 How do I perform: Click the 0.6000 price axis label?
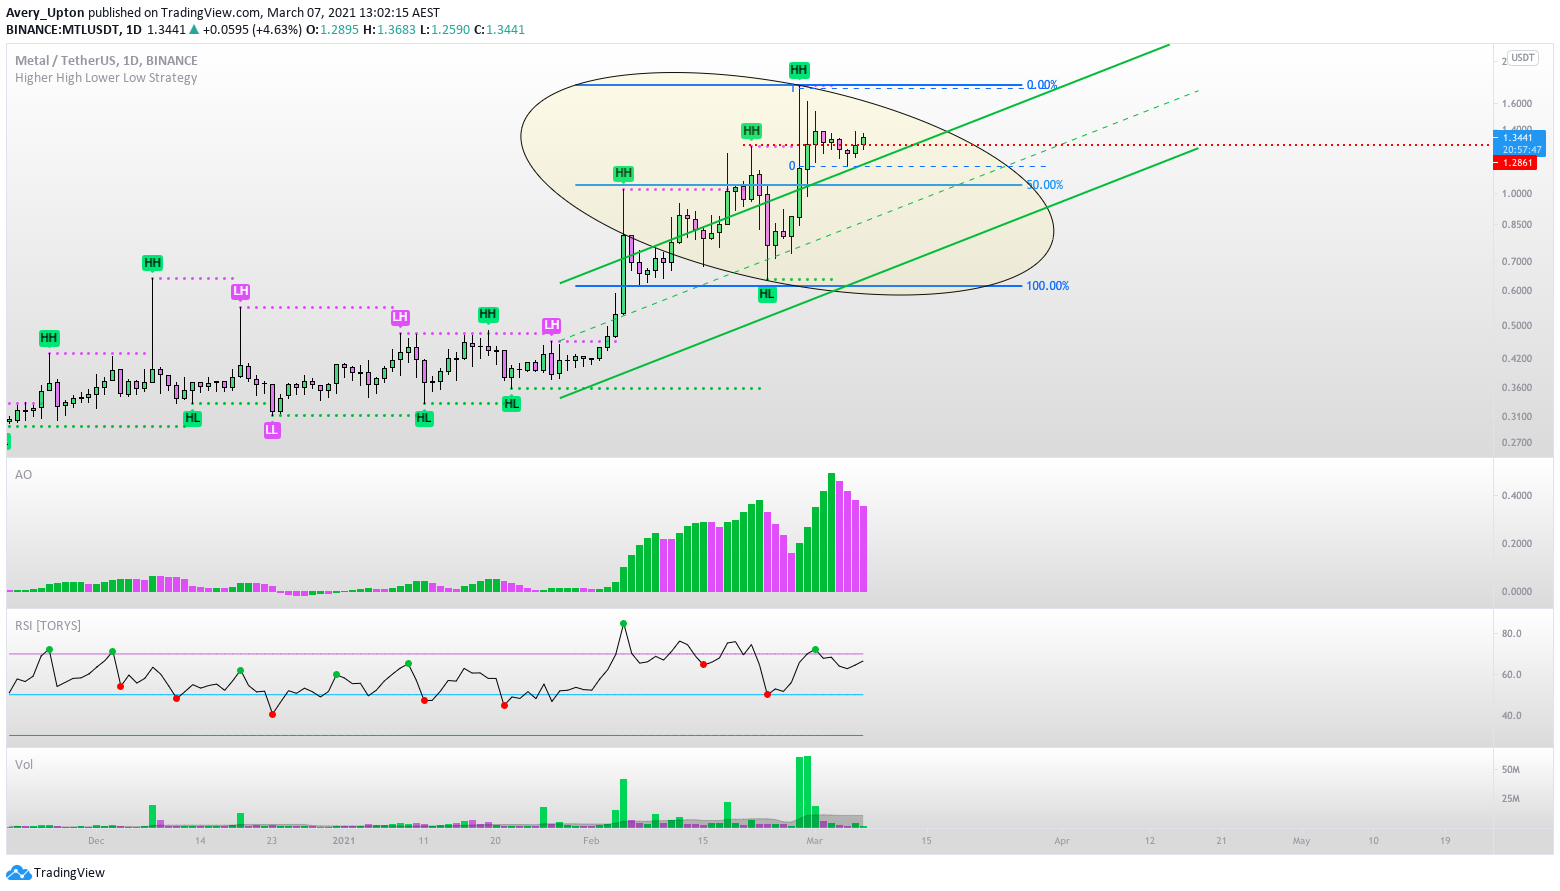pos(1517,291)
